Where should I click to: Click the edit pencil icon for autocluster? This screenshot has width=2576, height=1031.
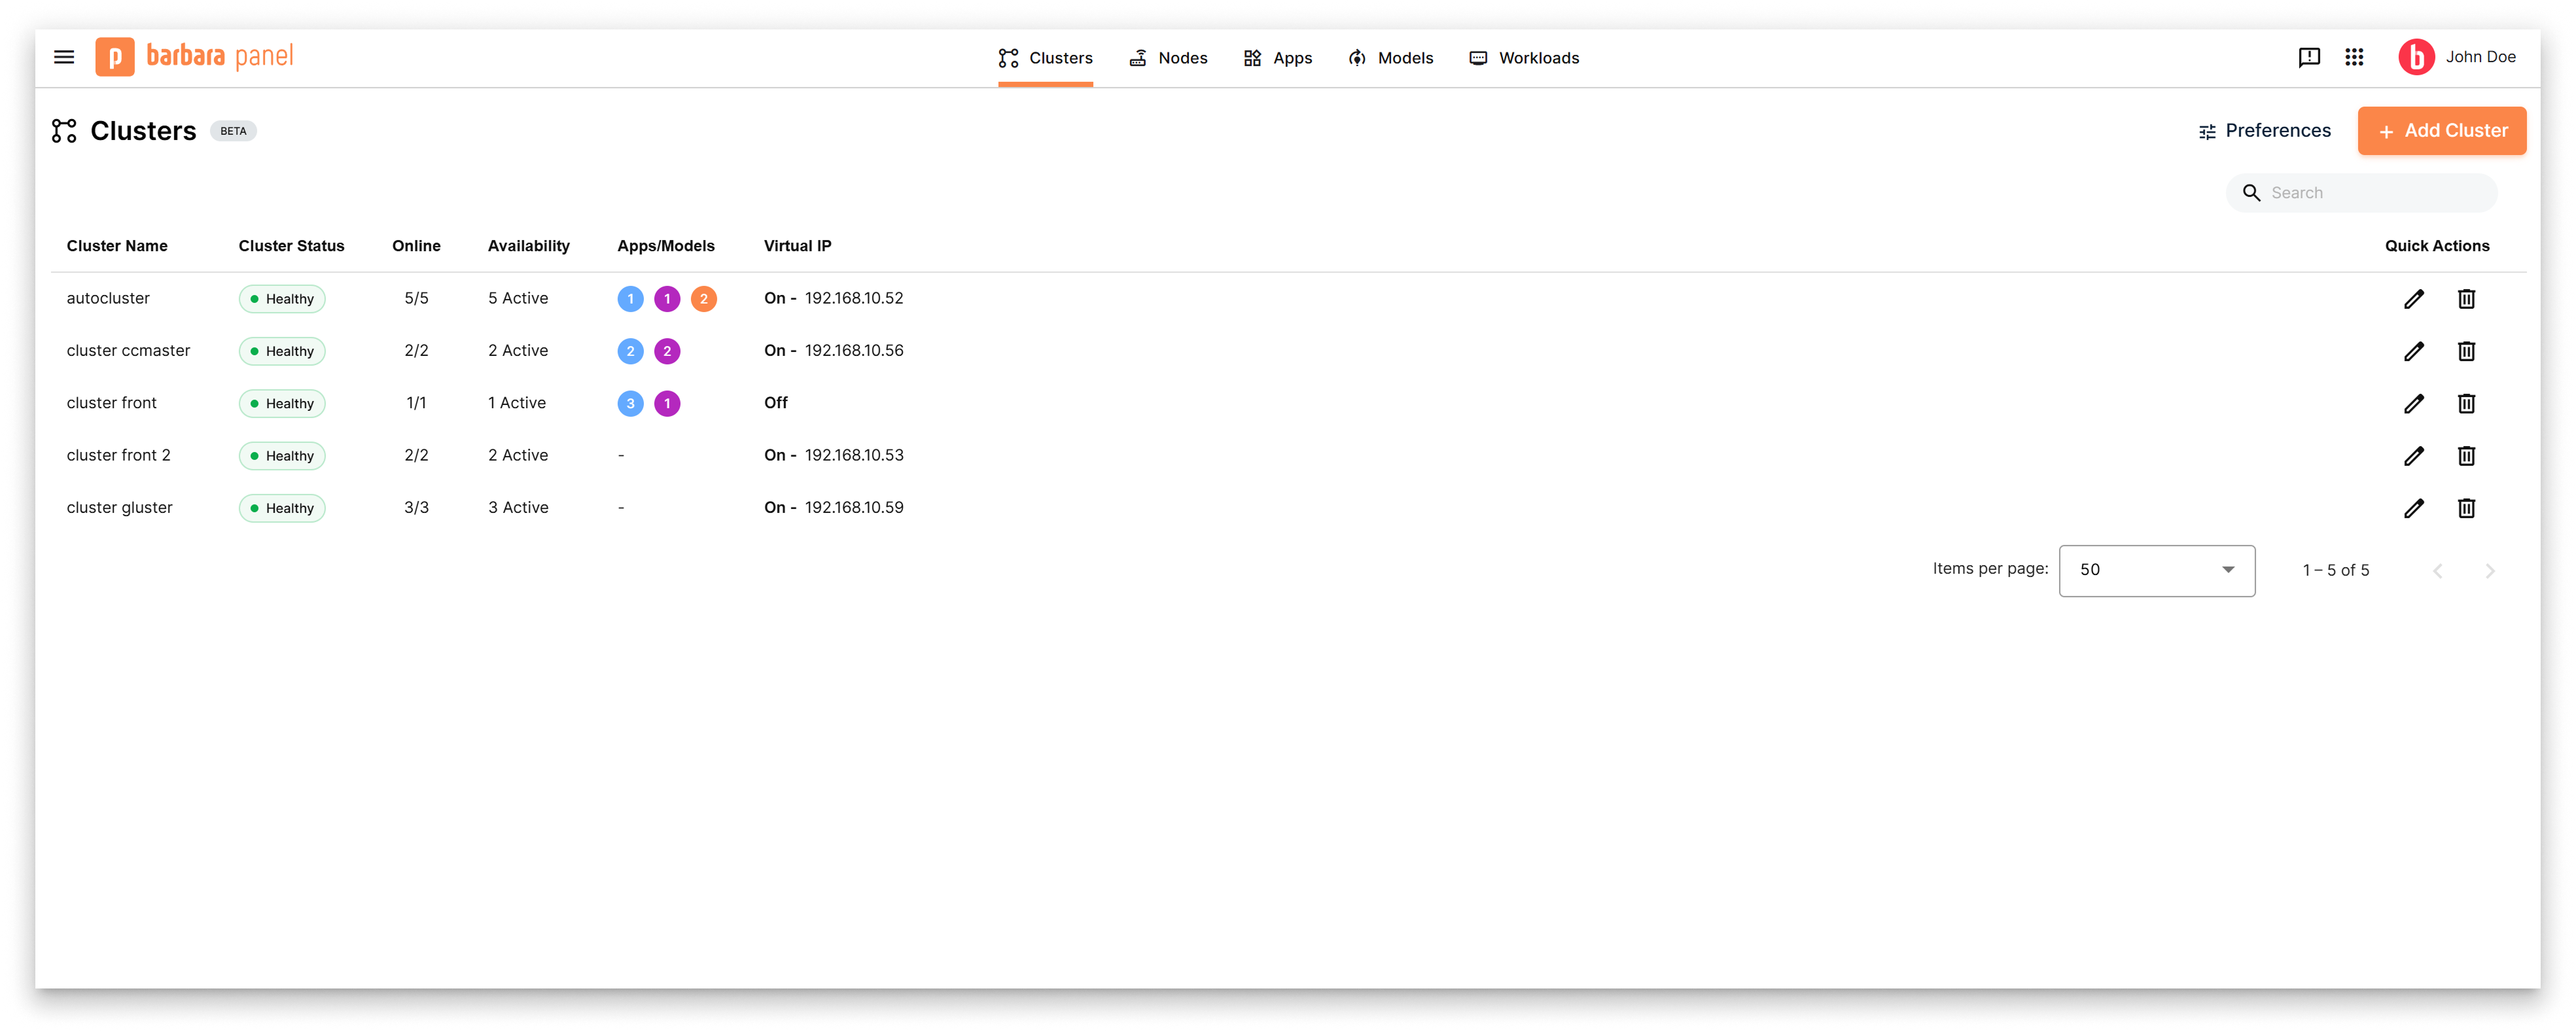coord(2415,298)
